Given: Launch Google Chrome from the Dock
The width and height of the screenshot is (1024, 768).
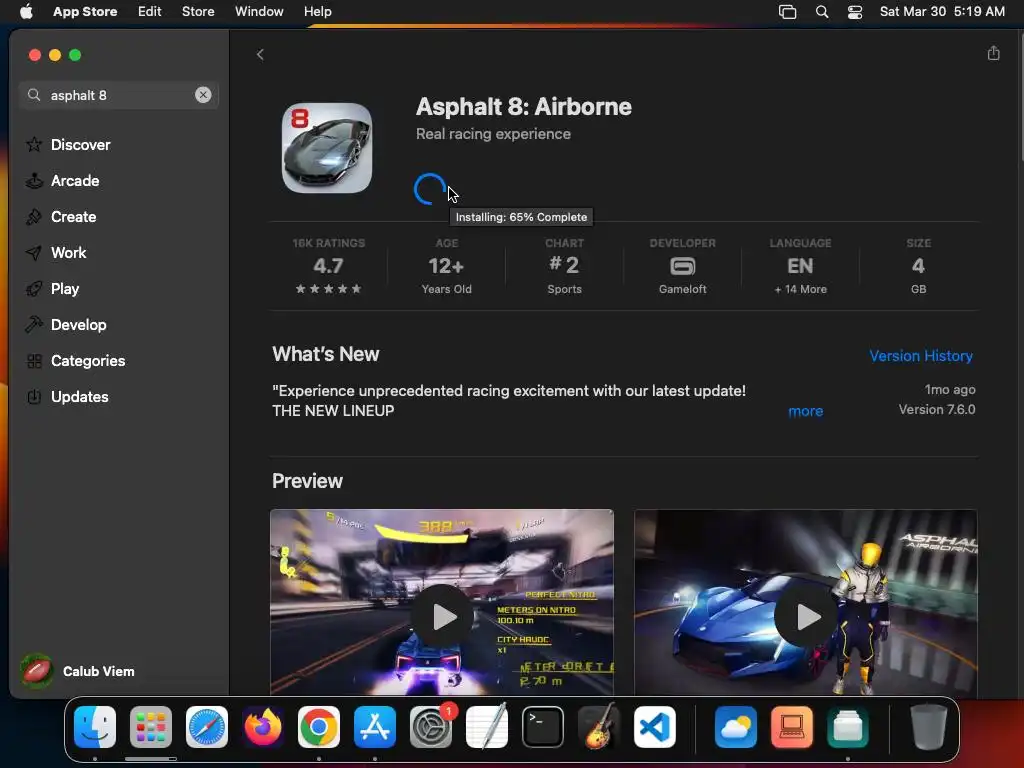Looking at the screenshot, I should click(319, 727).
